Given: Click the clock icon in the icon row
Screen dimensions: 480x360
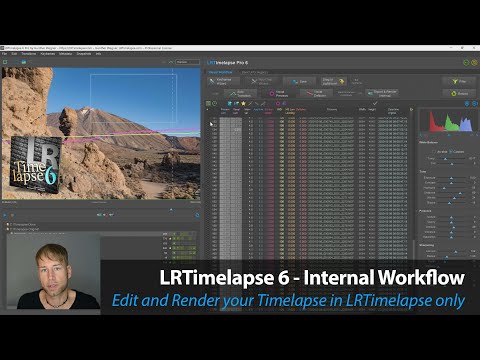Looking at the screenshot, I should coord(214,104).
